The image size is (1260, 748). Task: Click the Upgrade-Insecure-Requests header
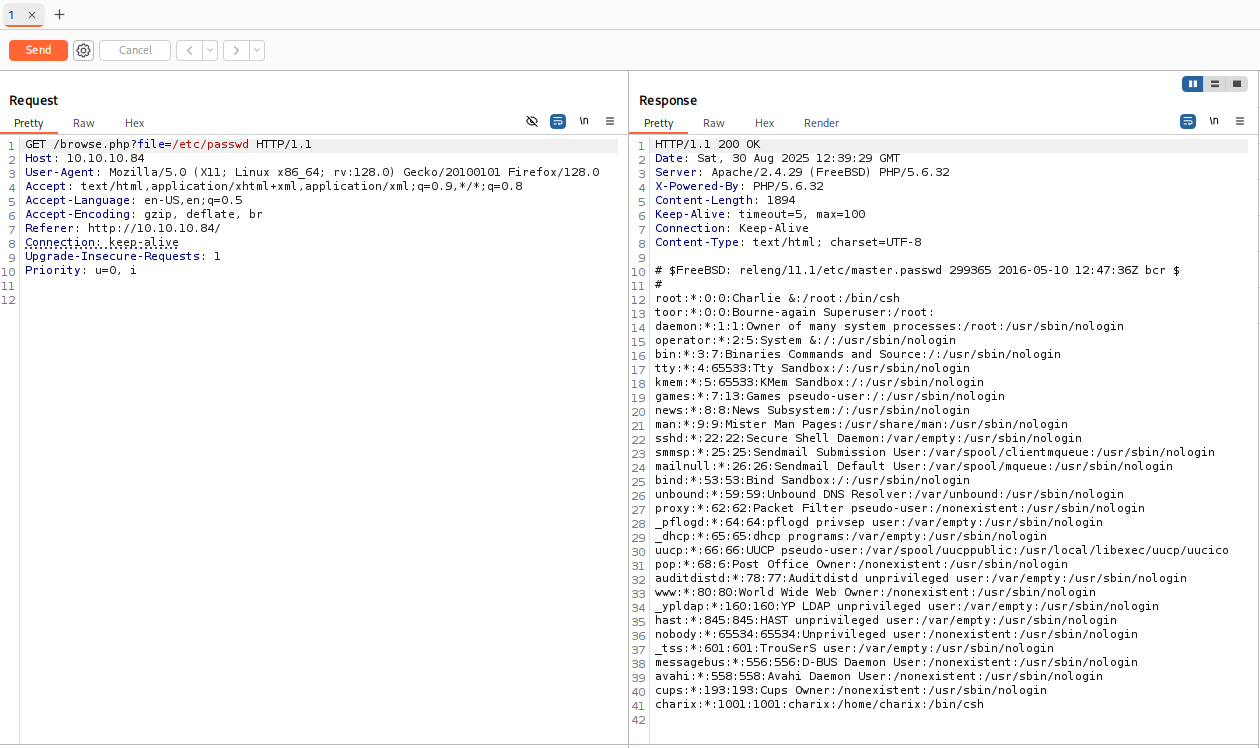tap(123, 256)
